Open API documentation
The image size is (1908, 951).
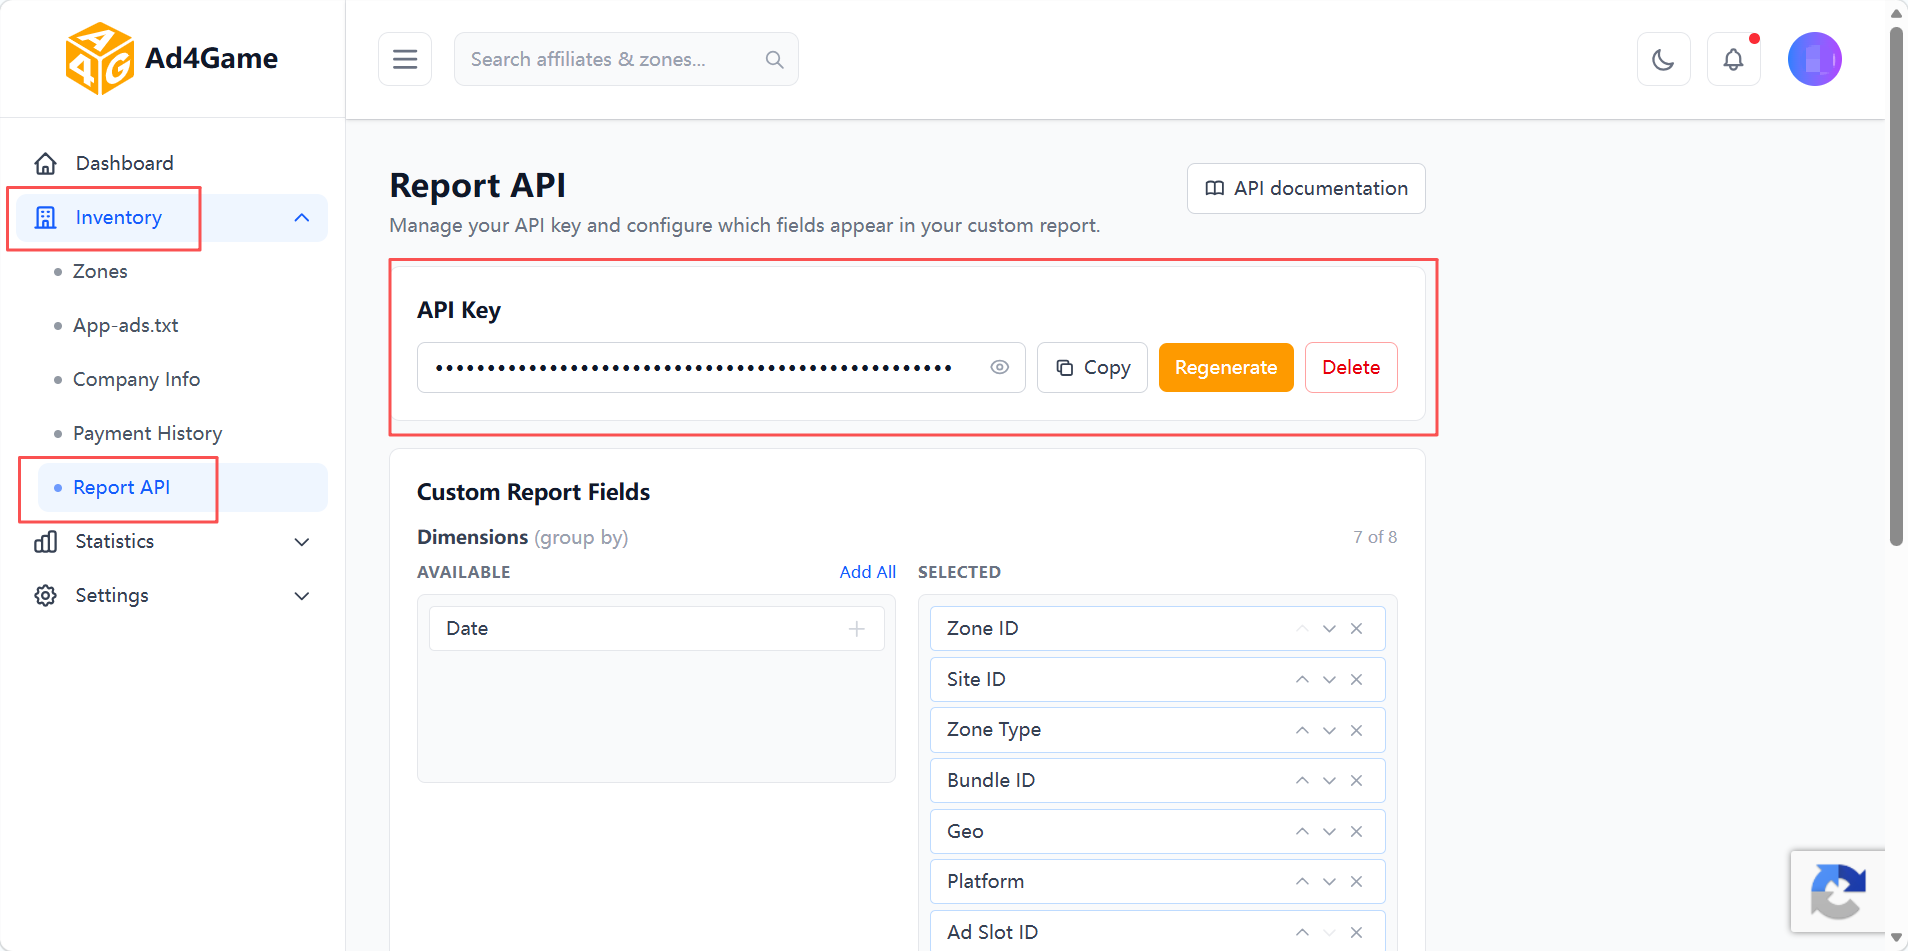click(1306, 188)
